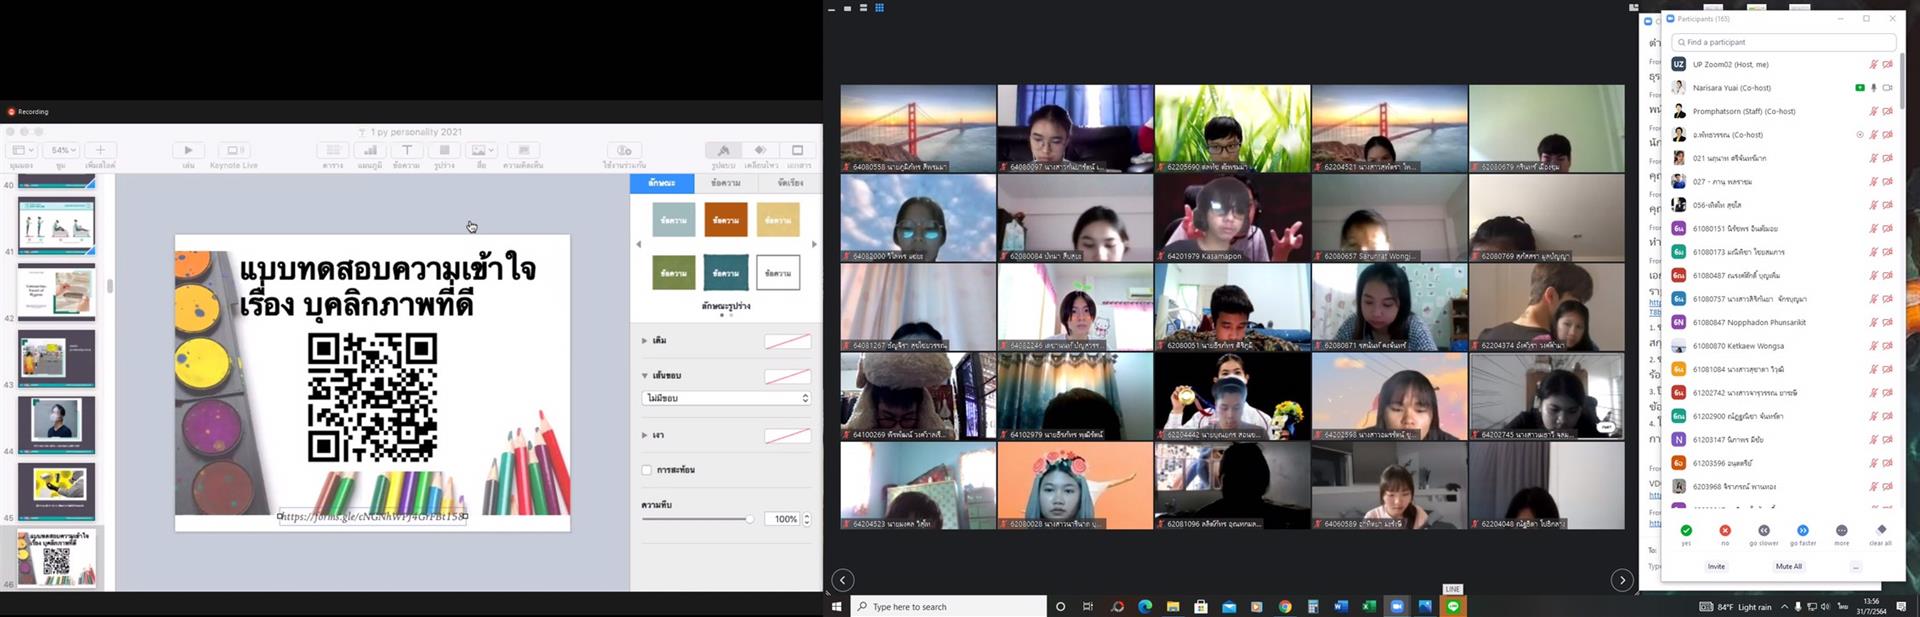Click the red no reaction icon

click(1725, 531)
